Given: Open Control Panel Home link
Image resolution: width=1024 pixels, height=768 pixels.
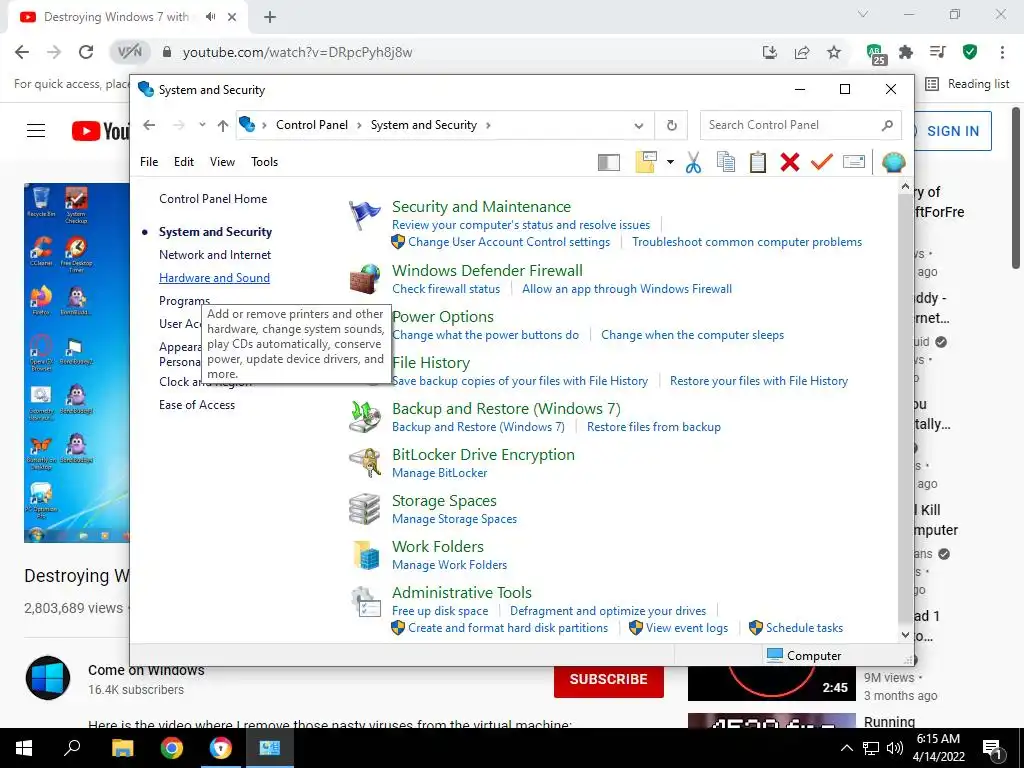Looking at the screenshot, I should pos(213,199).
